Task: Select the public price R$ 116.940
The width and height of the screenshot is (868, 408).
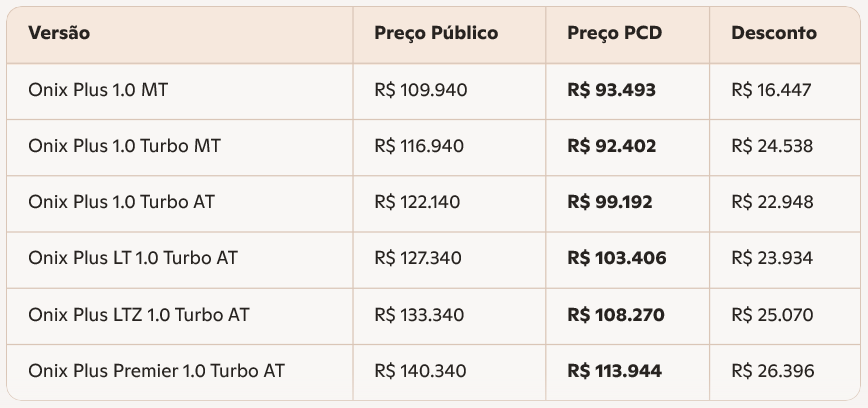Action: [x=419, y=146]
